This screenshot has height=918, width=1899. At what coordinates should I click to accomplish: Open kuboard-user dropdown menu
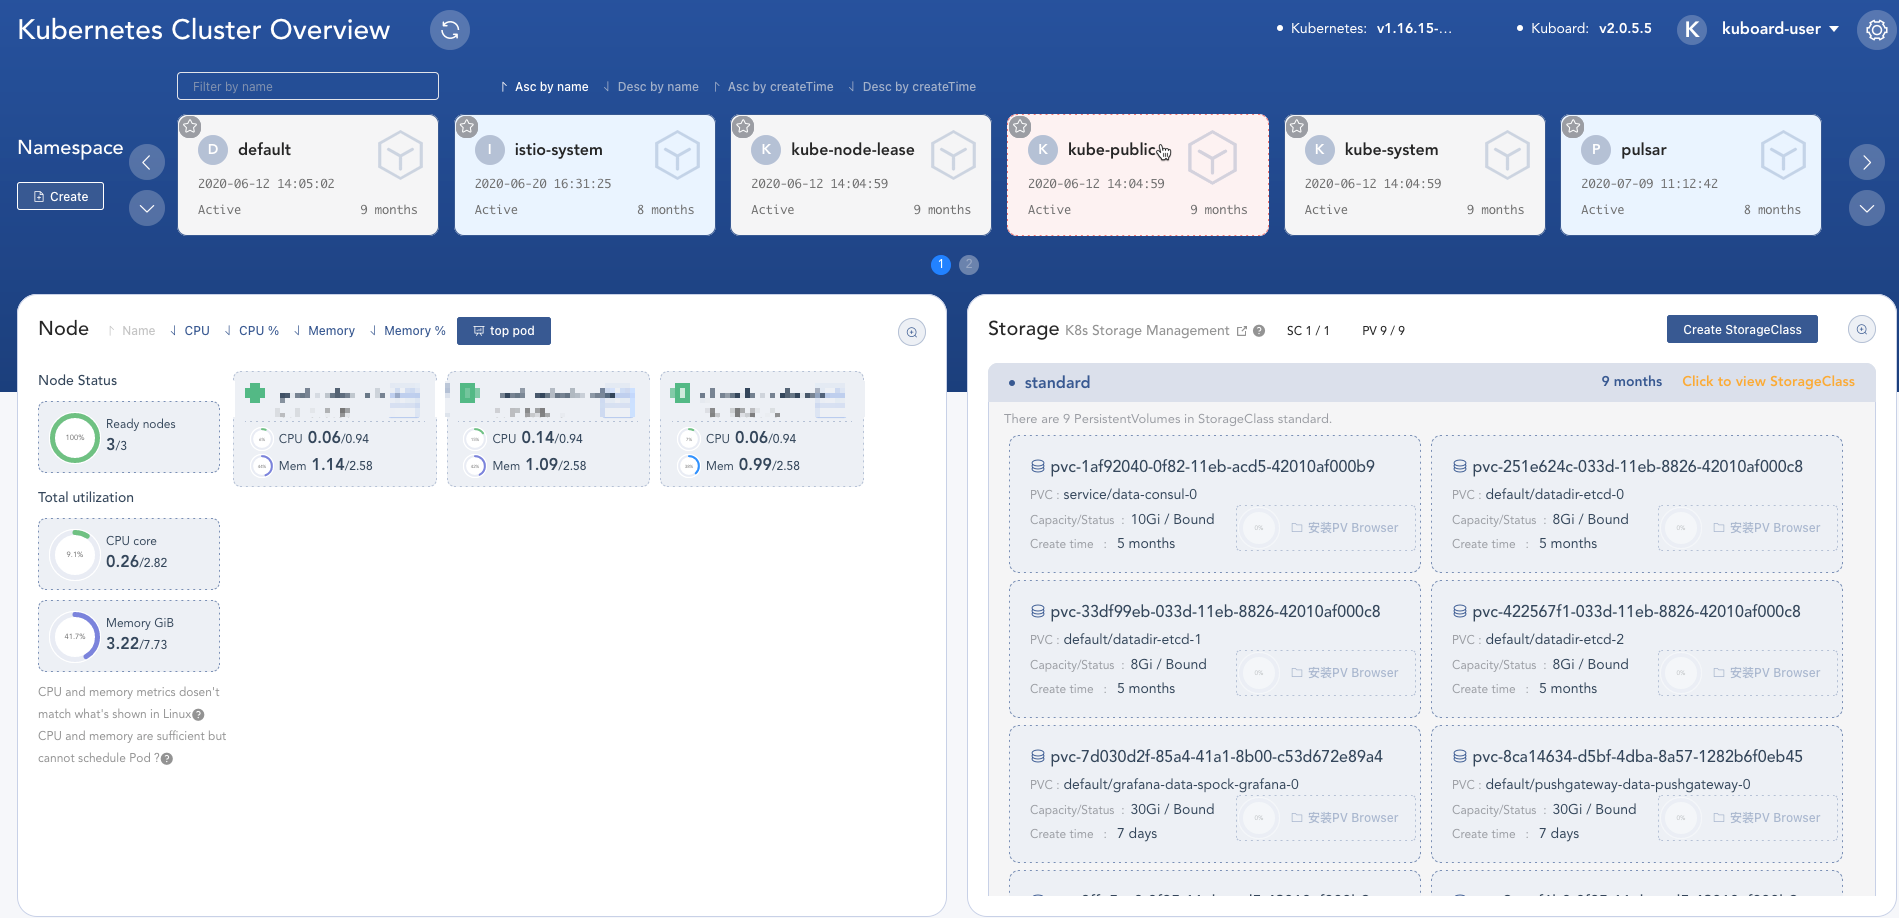tap(1780, 29)
